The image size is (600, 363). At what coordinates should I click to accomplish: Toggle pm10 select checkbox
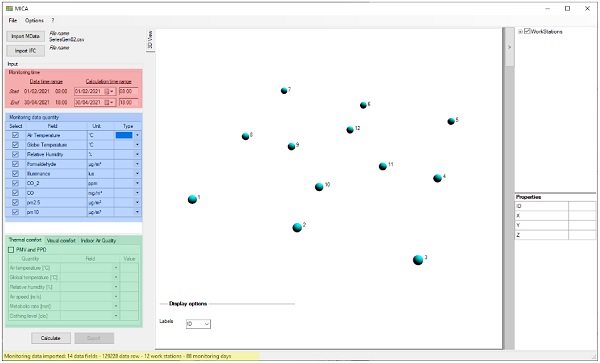click(15, 212)
